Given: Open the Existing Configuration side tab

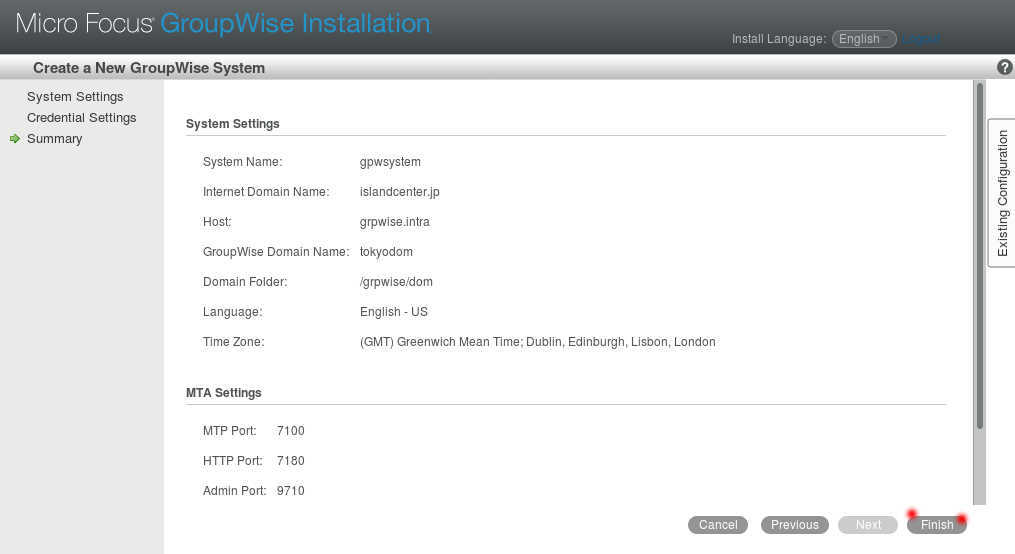Looking at the screenshot, I should 1002,193.
